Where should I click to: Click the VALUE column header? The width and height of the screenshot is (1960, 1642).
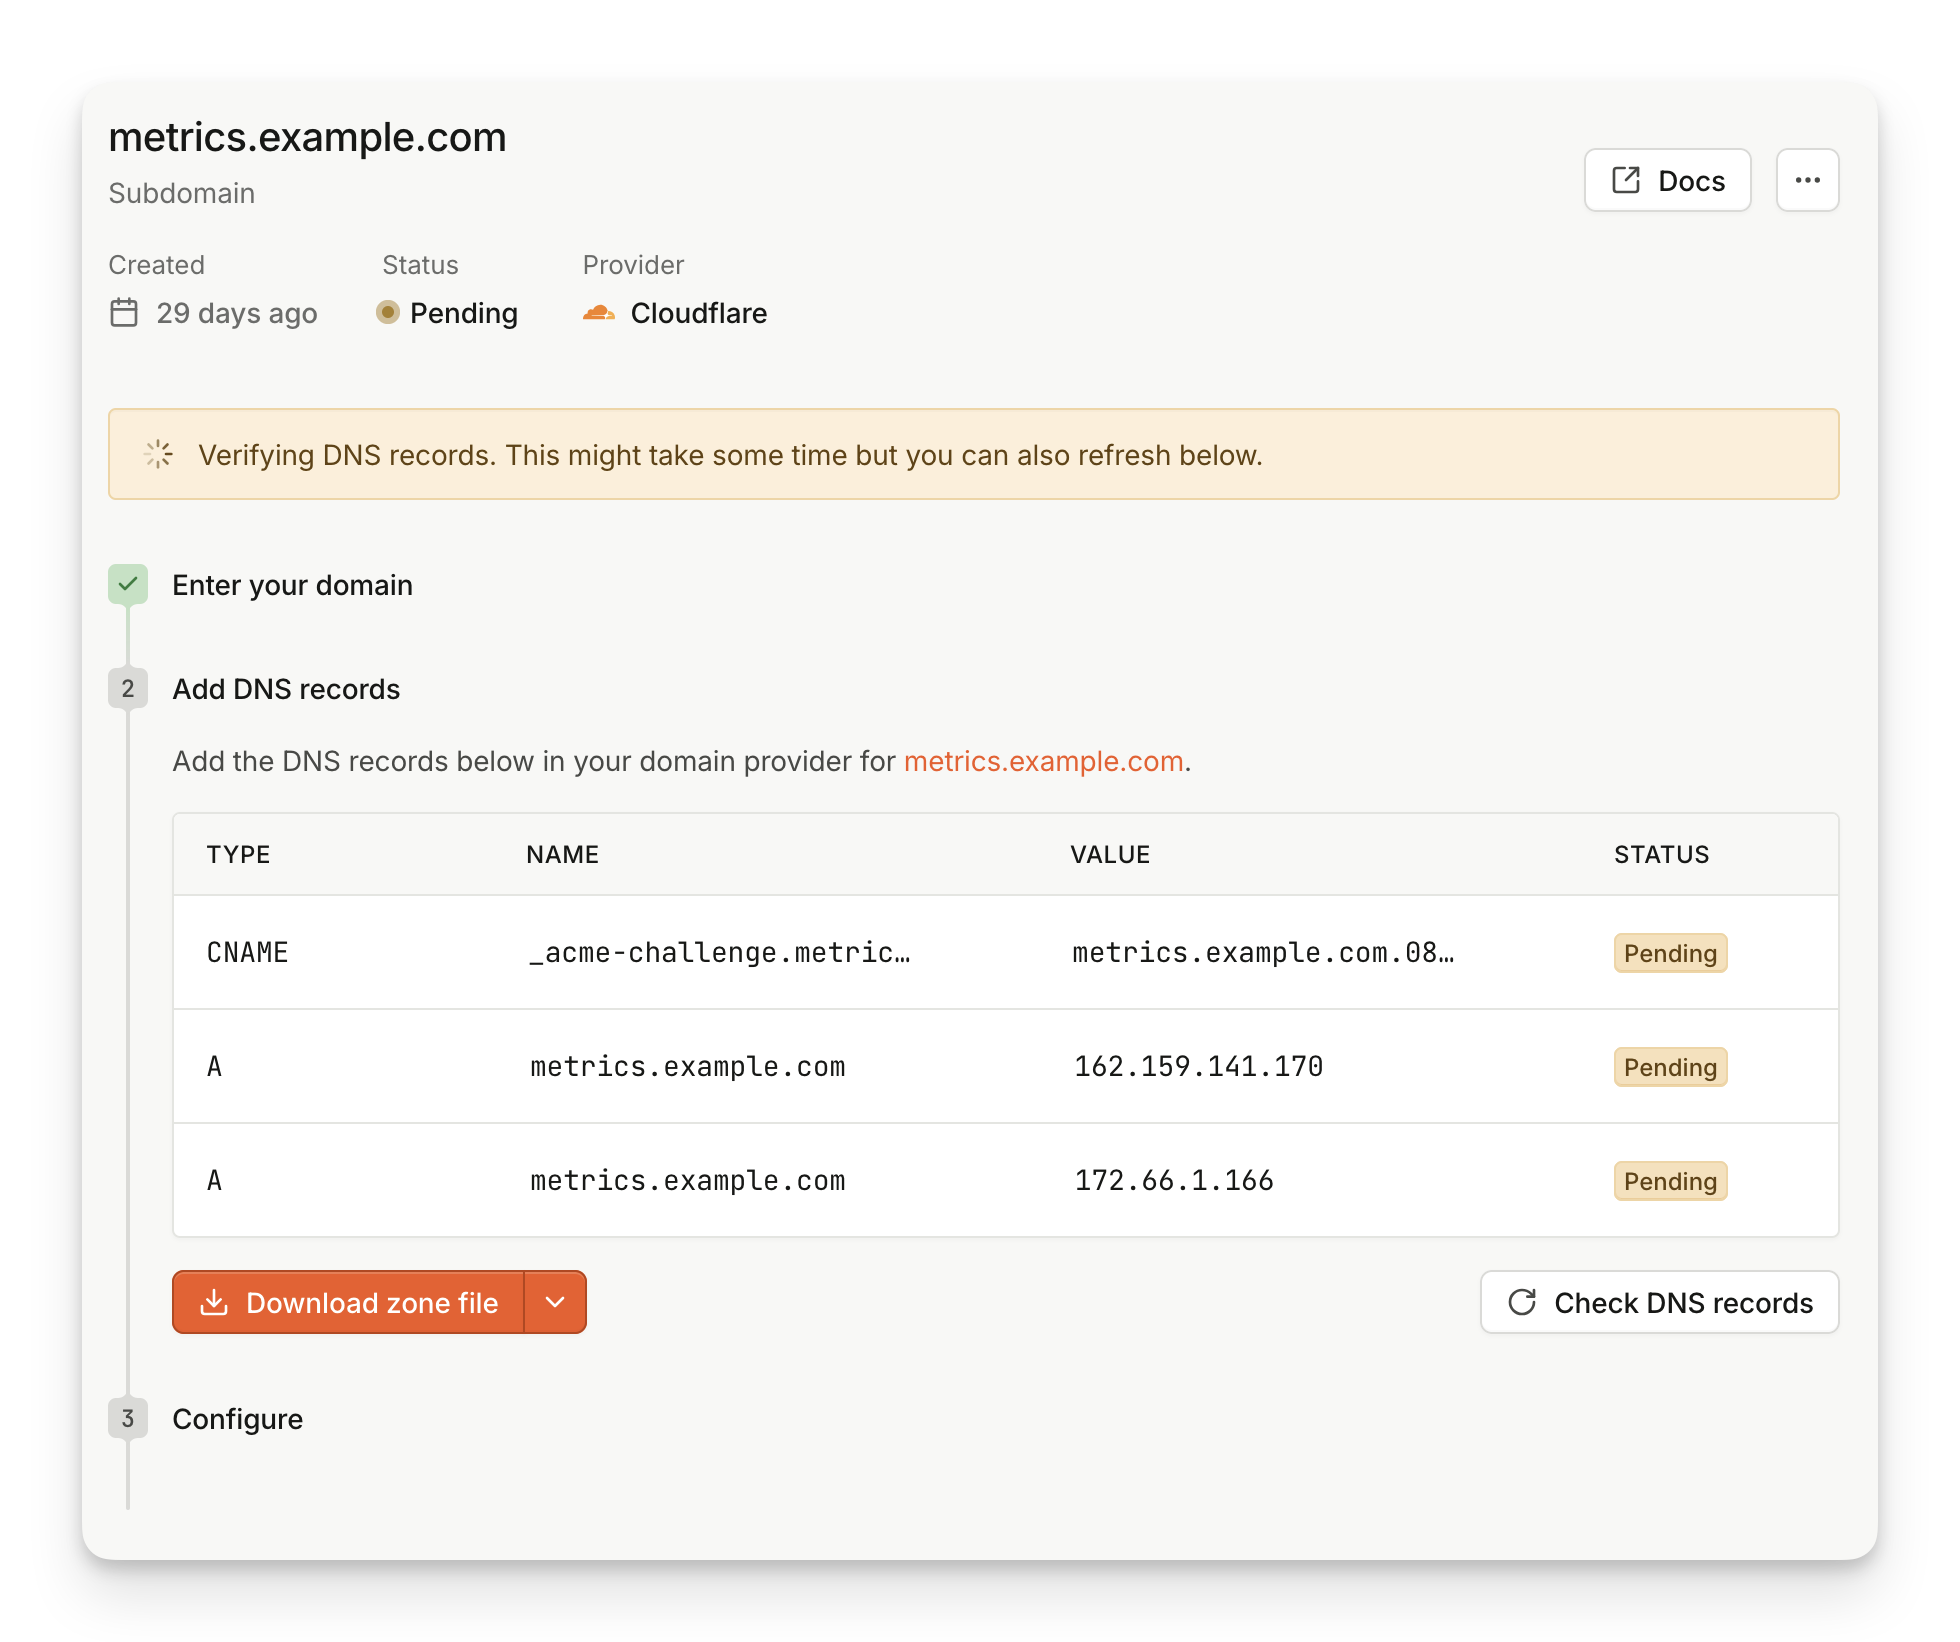1110,854
